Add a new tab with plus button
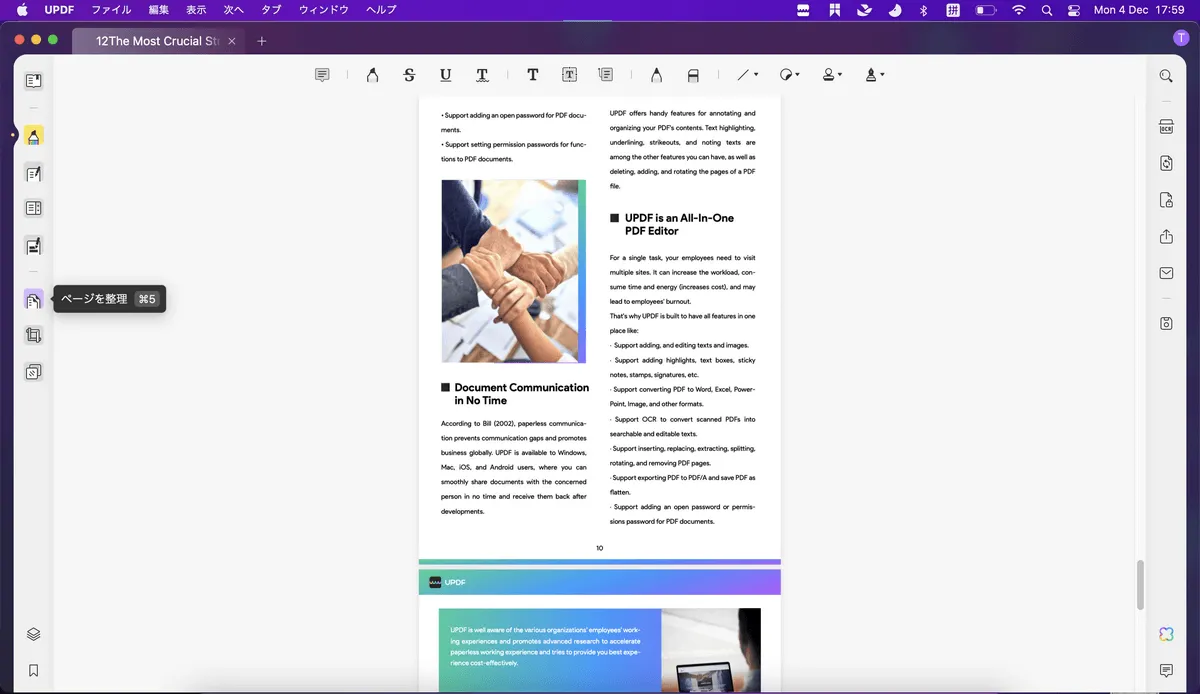Viewport: 1200px width, 694px height. [x=262, y=41]
